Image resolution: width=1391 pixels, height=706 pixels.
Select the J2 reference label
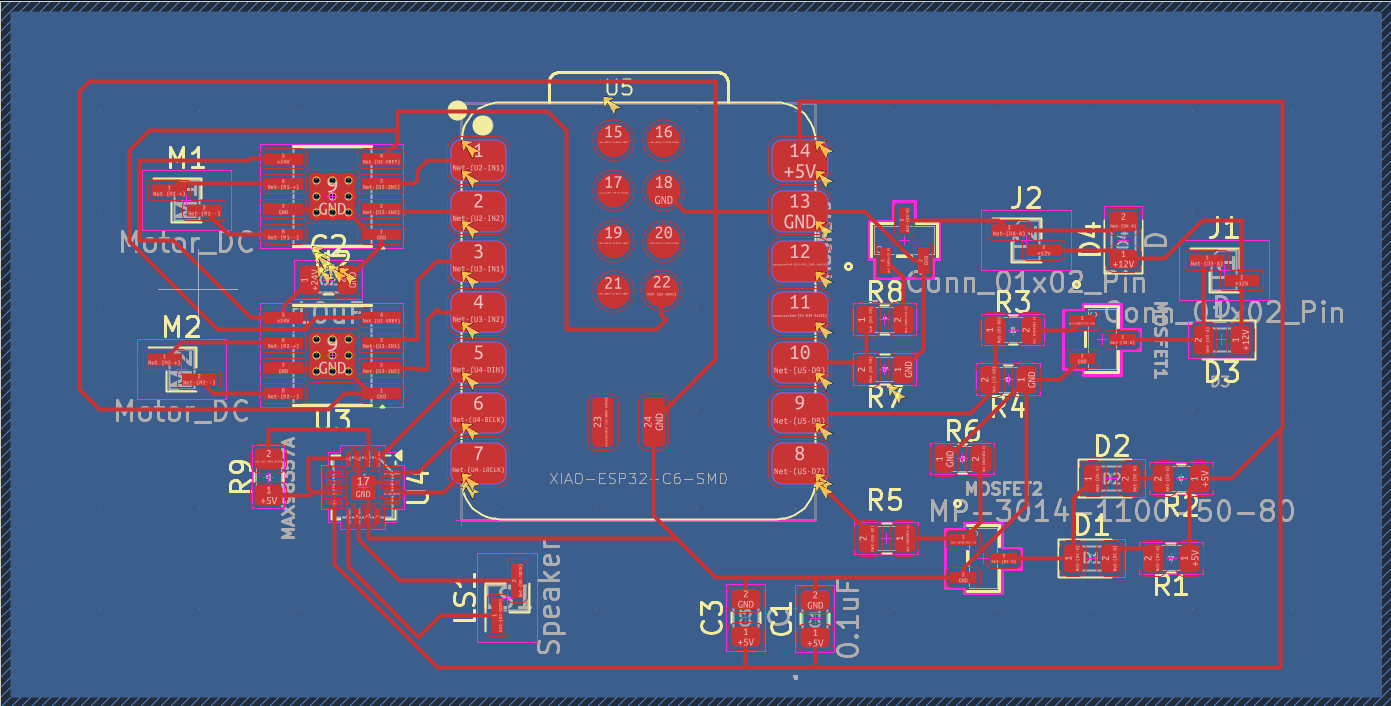click(x=1026, y=196)
